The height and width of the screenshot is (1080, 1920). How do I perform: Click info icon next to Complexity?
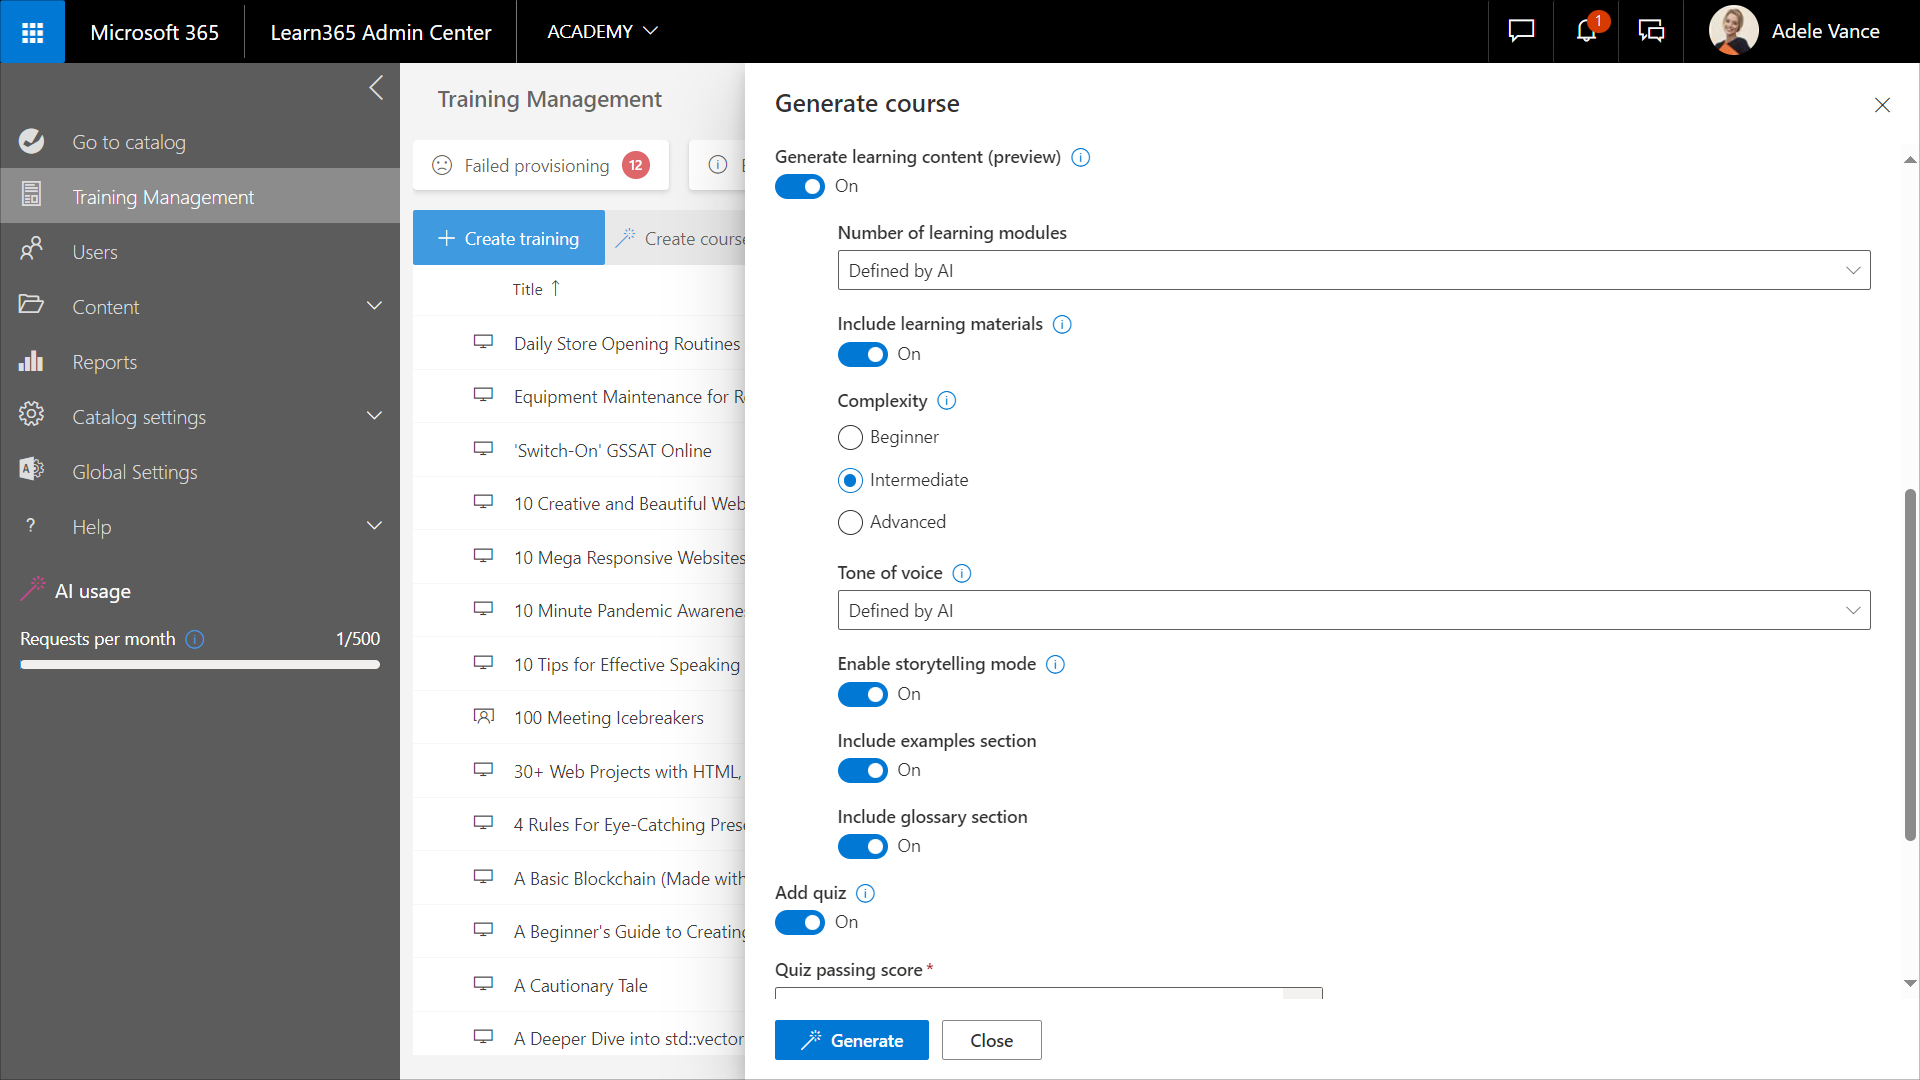[946, 401]
